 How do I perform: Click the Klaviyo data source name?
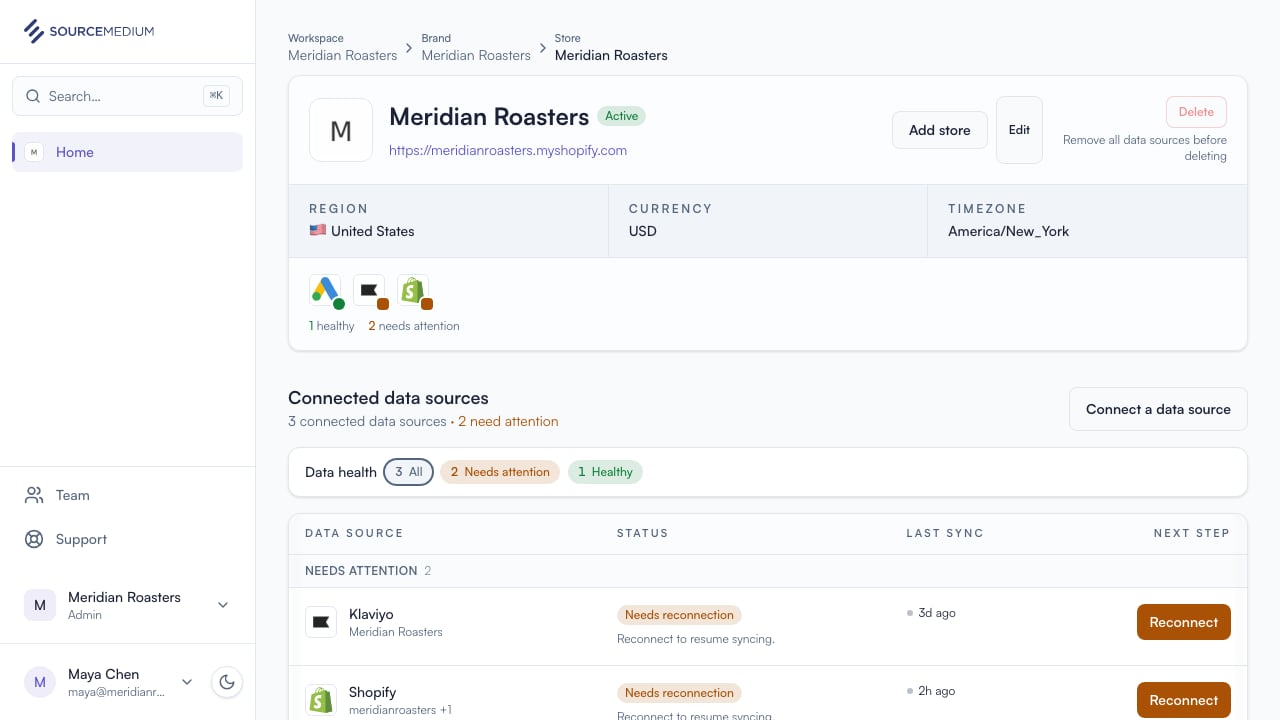[371, 614]
